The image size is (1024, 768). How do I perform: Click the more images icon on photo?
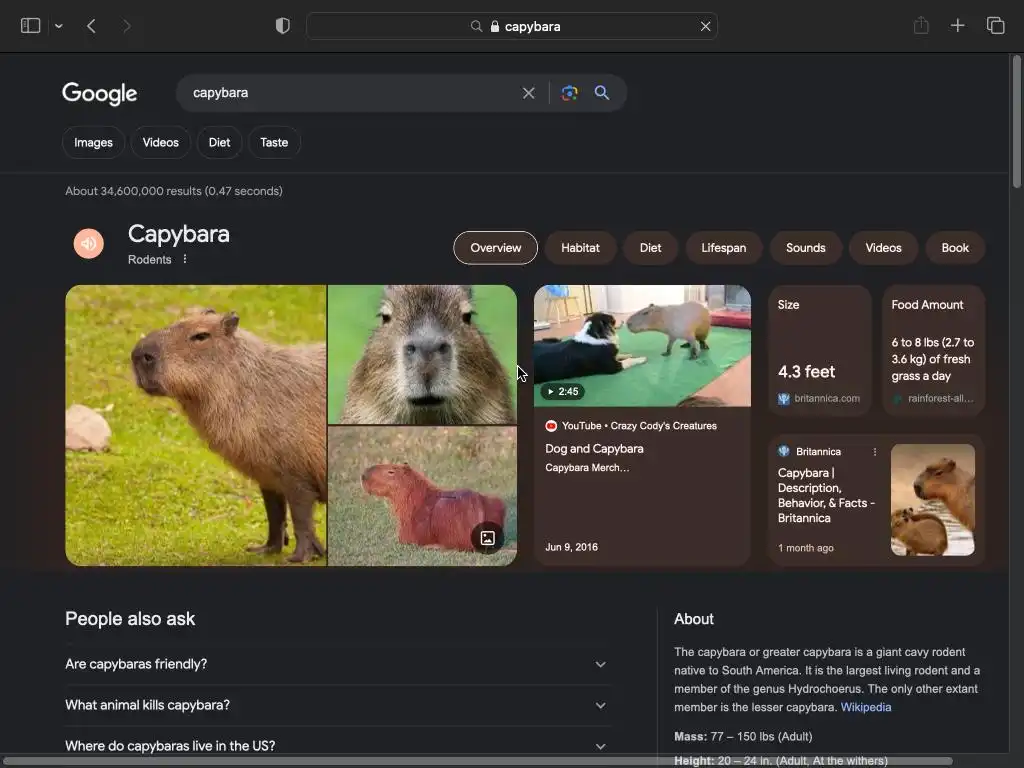tap(487, 538)
